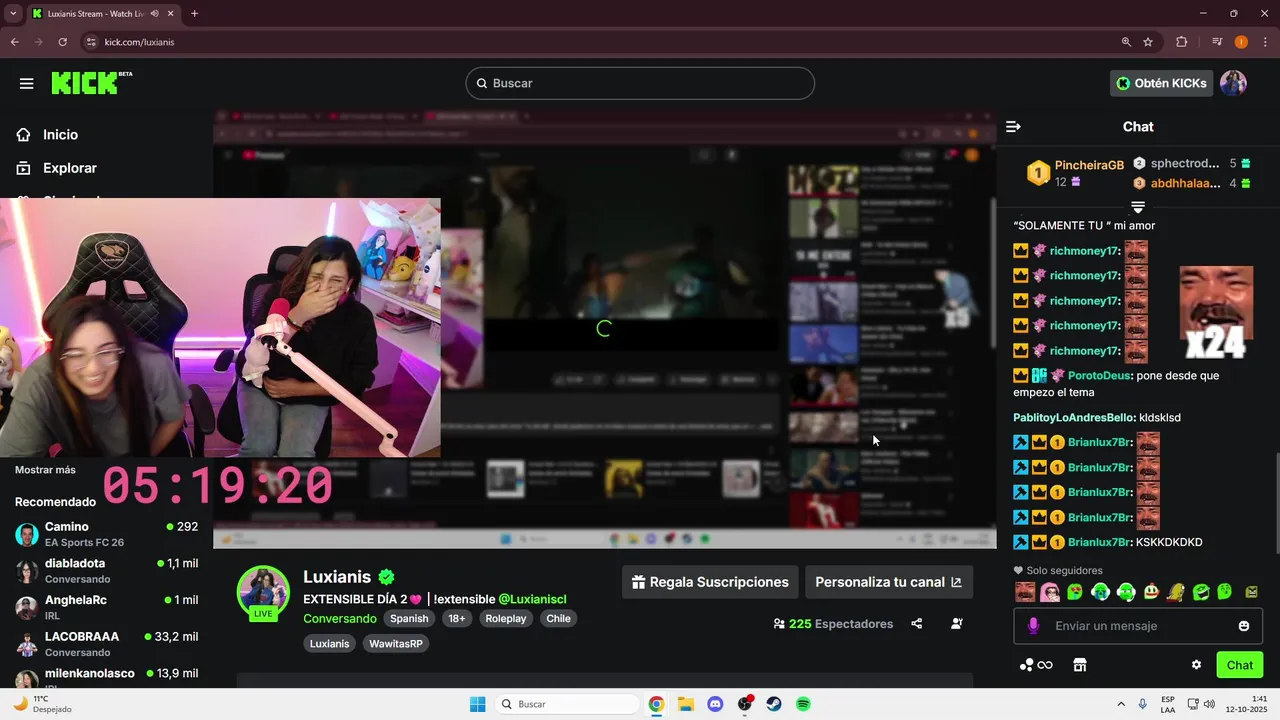Open Discord from the taskbar
This screenshot has width=1280, height=720.
click(715, 704)
